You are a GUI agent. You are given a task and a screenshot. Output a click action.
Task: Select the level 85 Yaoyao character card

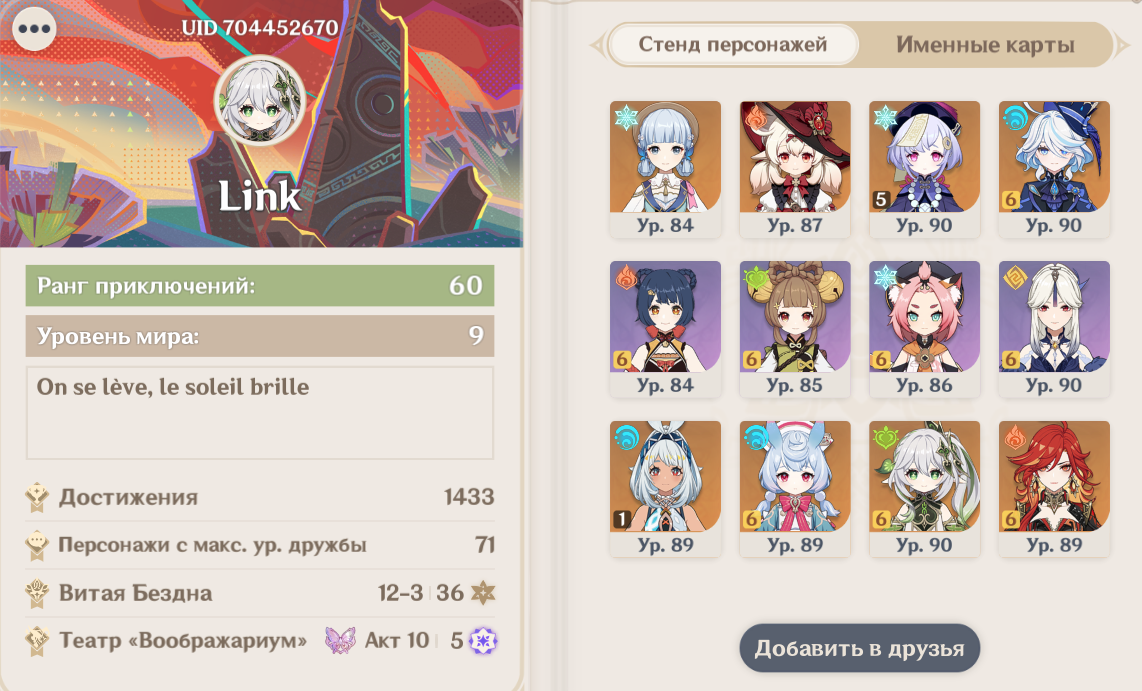[x=795, y=329]
